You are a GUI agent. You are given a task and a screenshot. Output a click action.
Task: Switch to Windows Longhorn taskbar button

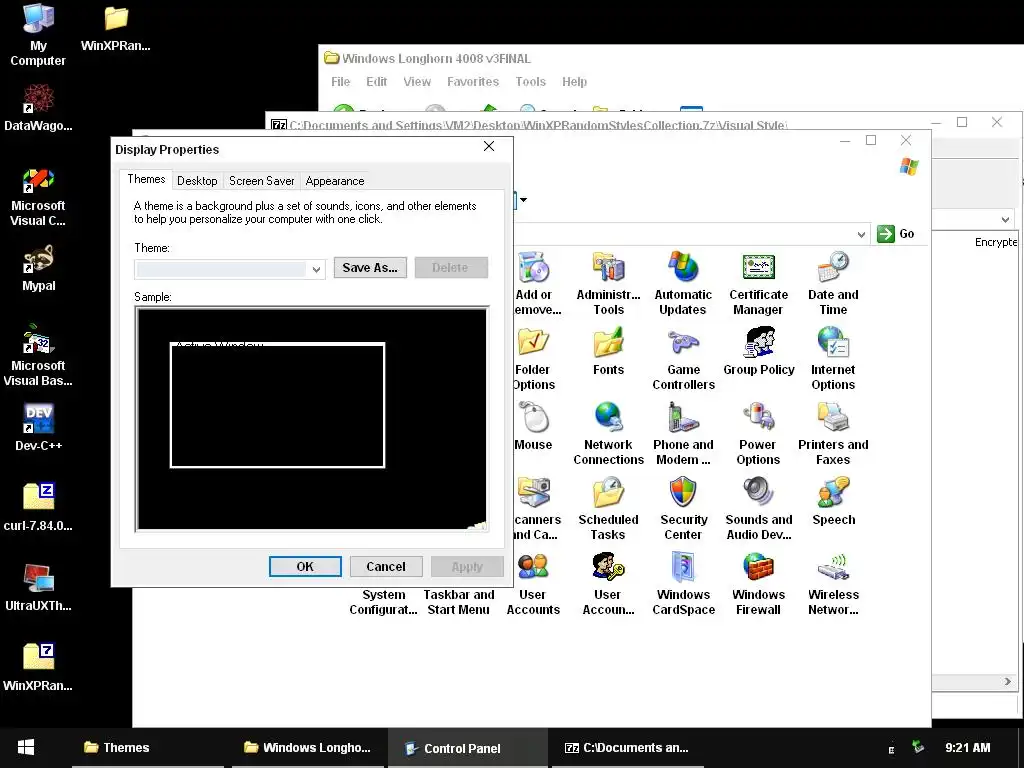(307, 748)
